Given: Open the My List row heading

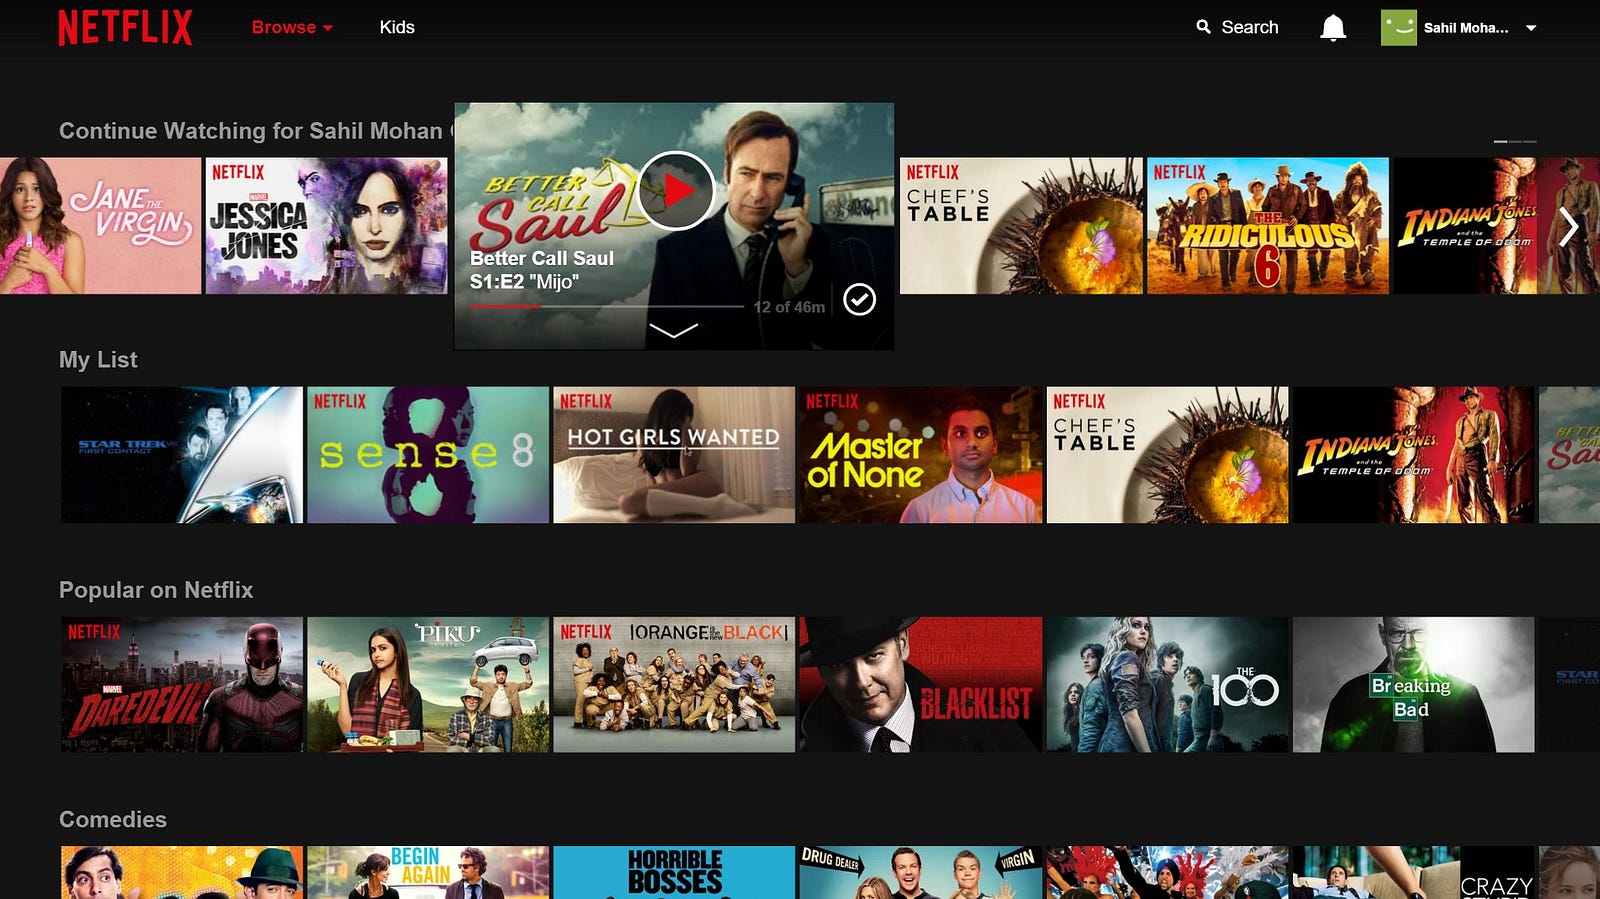Looking at the screenshot, I should click(98, 360).
